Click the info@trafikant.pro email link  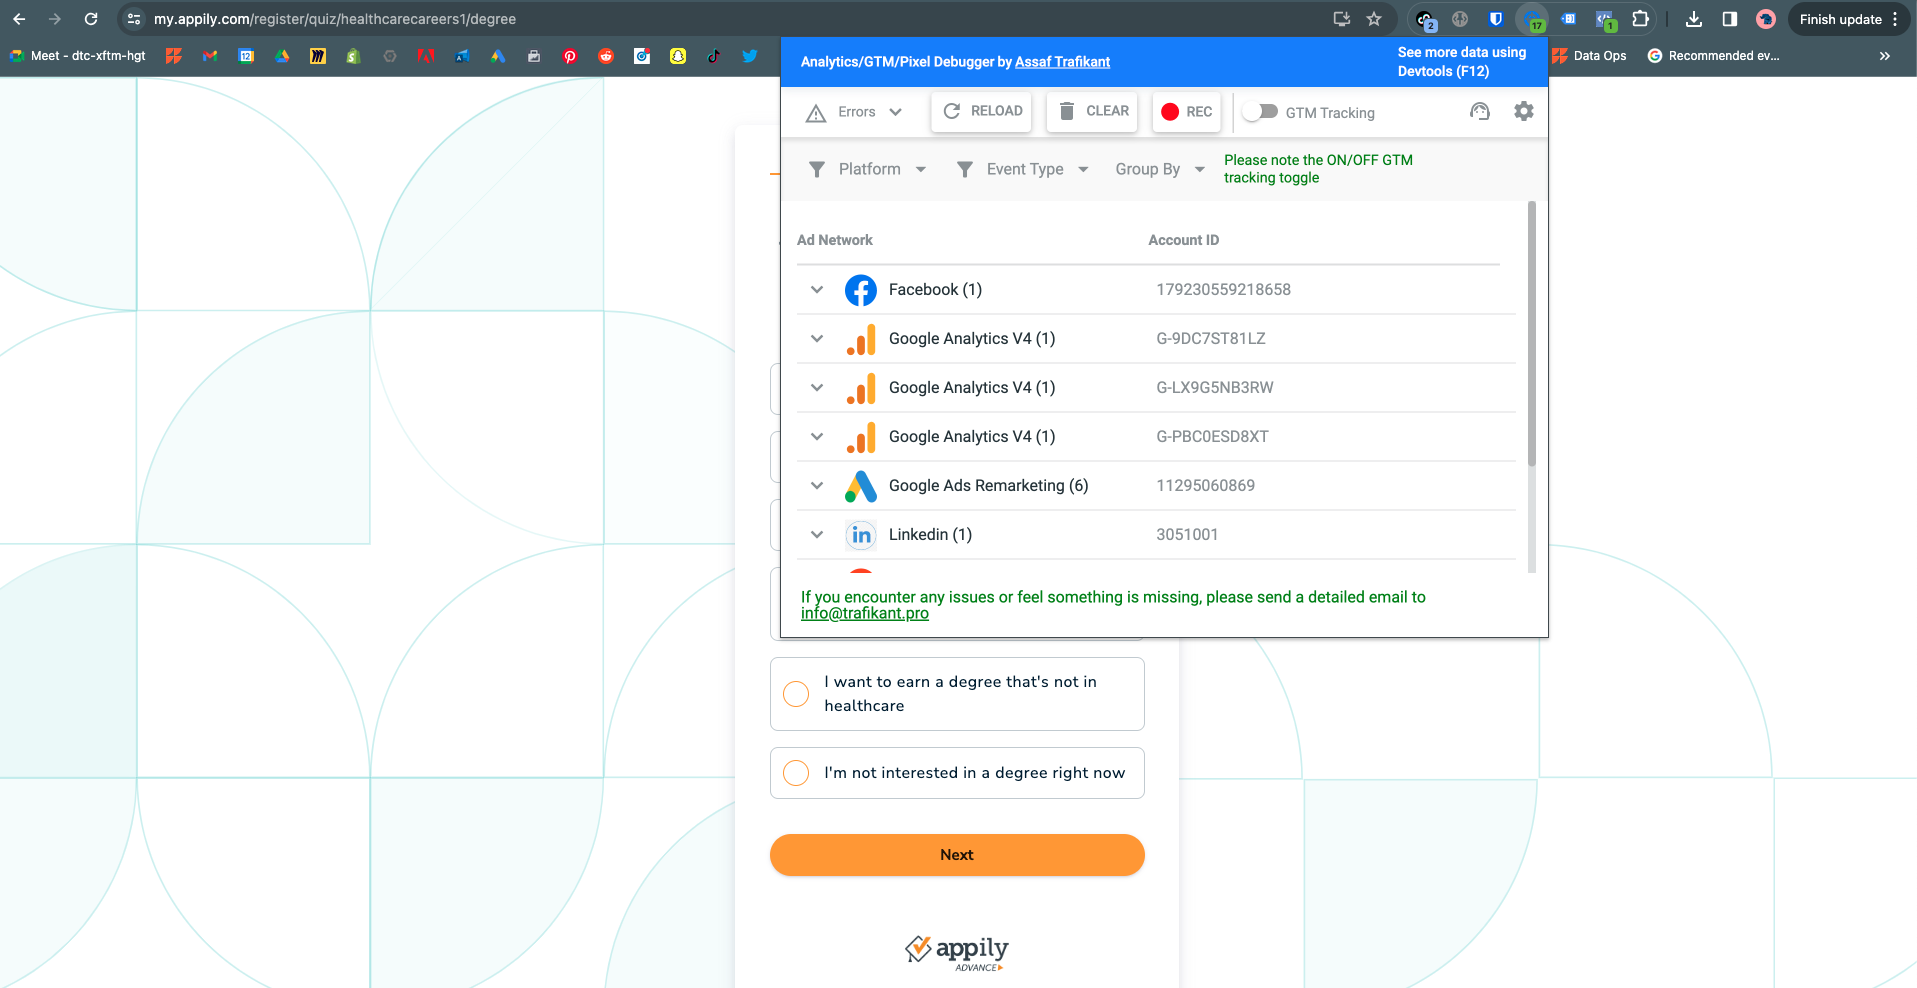pos(864,614)
